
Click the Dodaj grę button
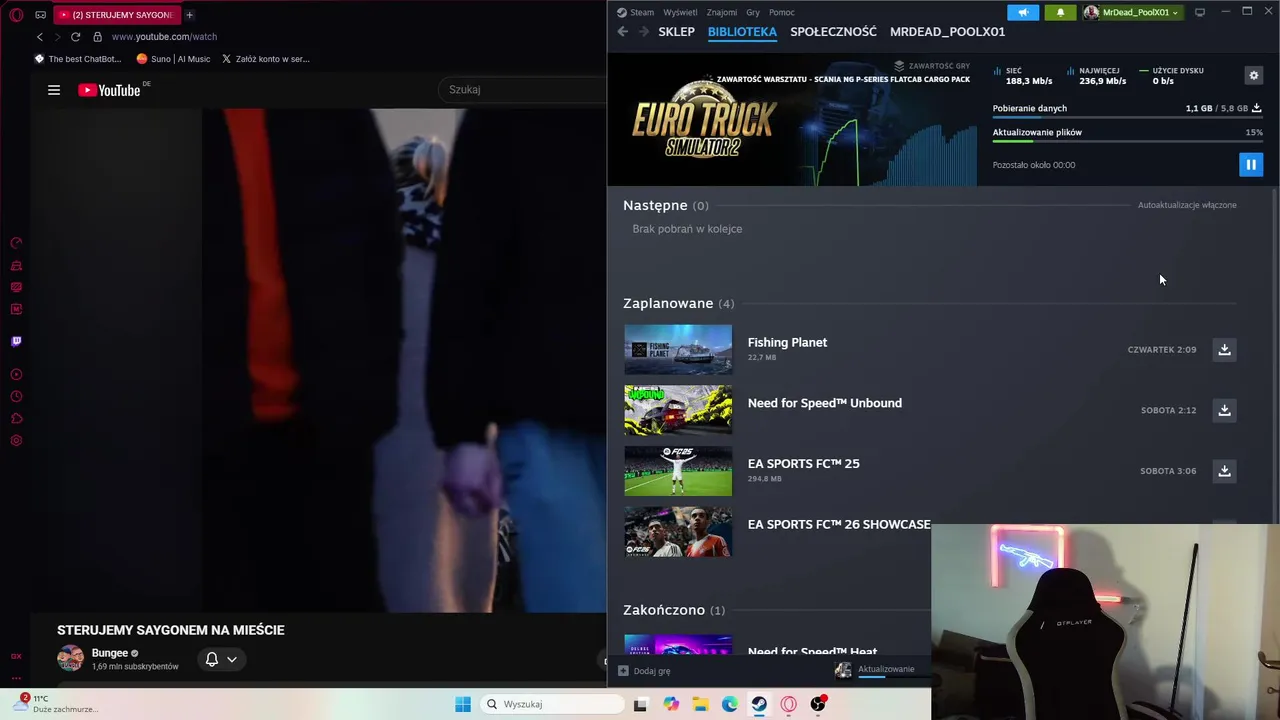click(x=644, y=671)
